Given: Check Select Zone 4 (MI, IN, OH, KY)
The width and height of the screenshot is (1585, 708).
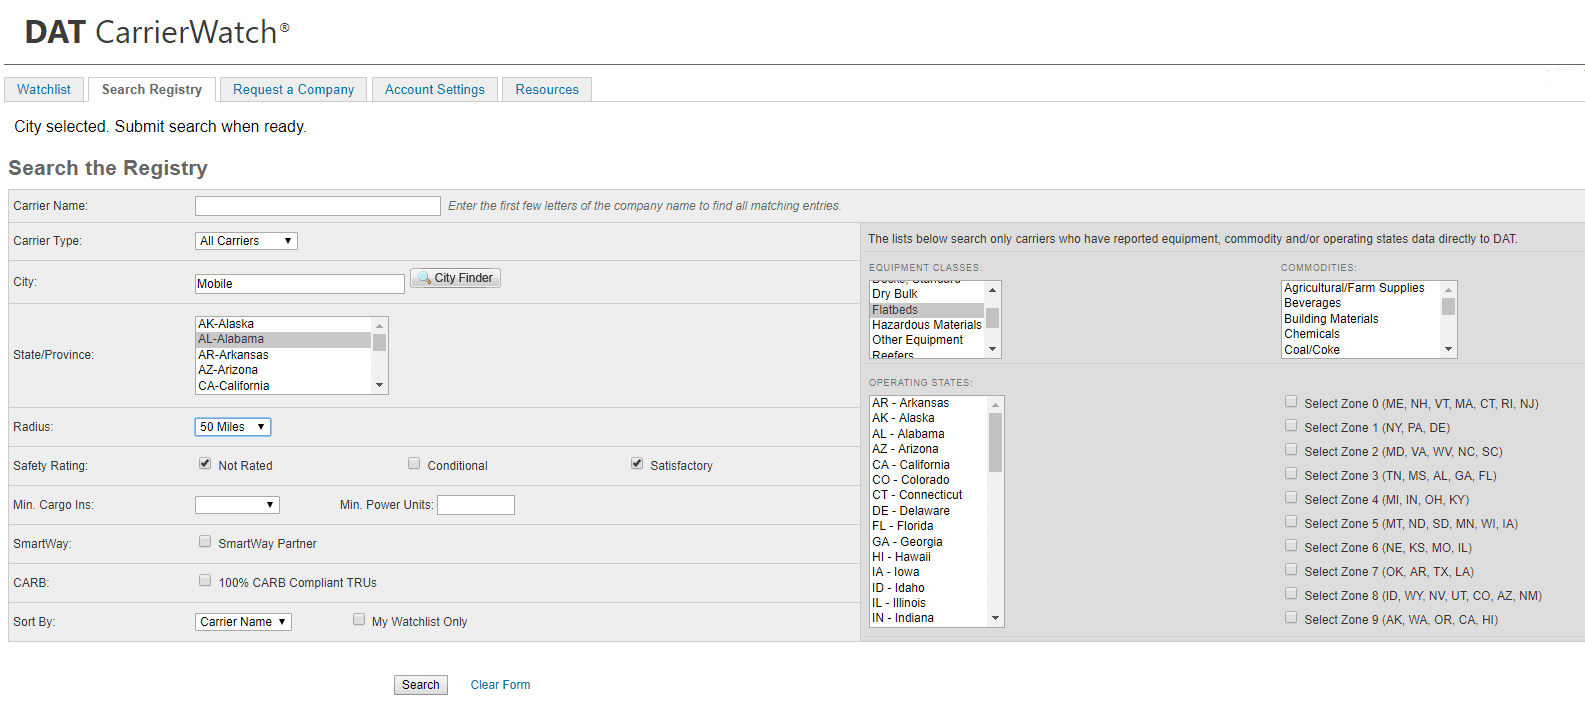Looking at the screenshot, I should pyautogui.click(x=1291, y=498).
